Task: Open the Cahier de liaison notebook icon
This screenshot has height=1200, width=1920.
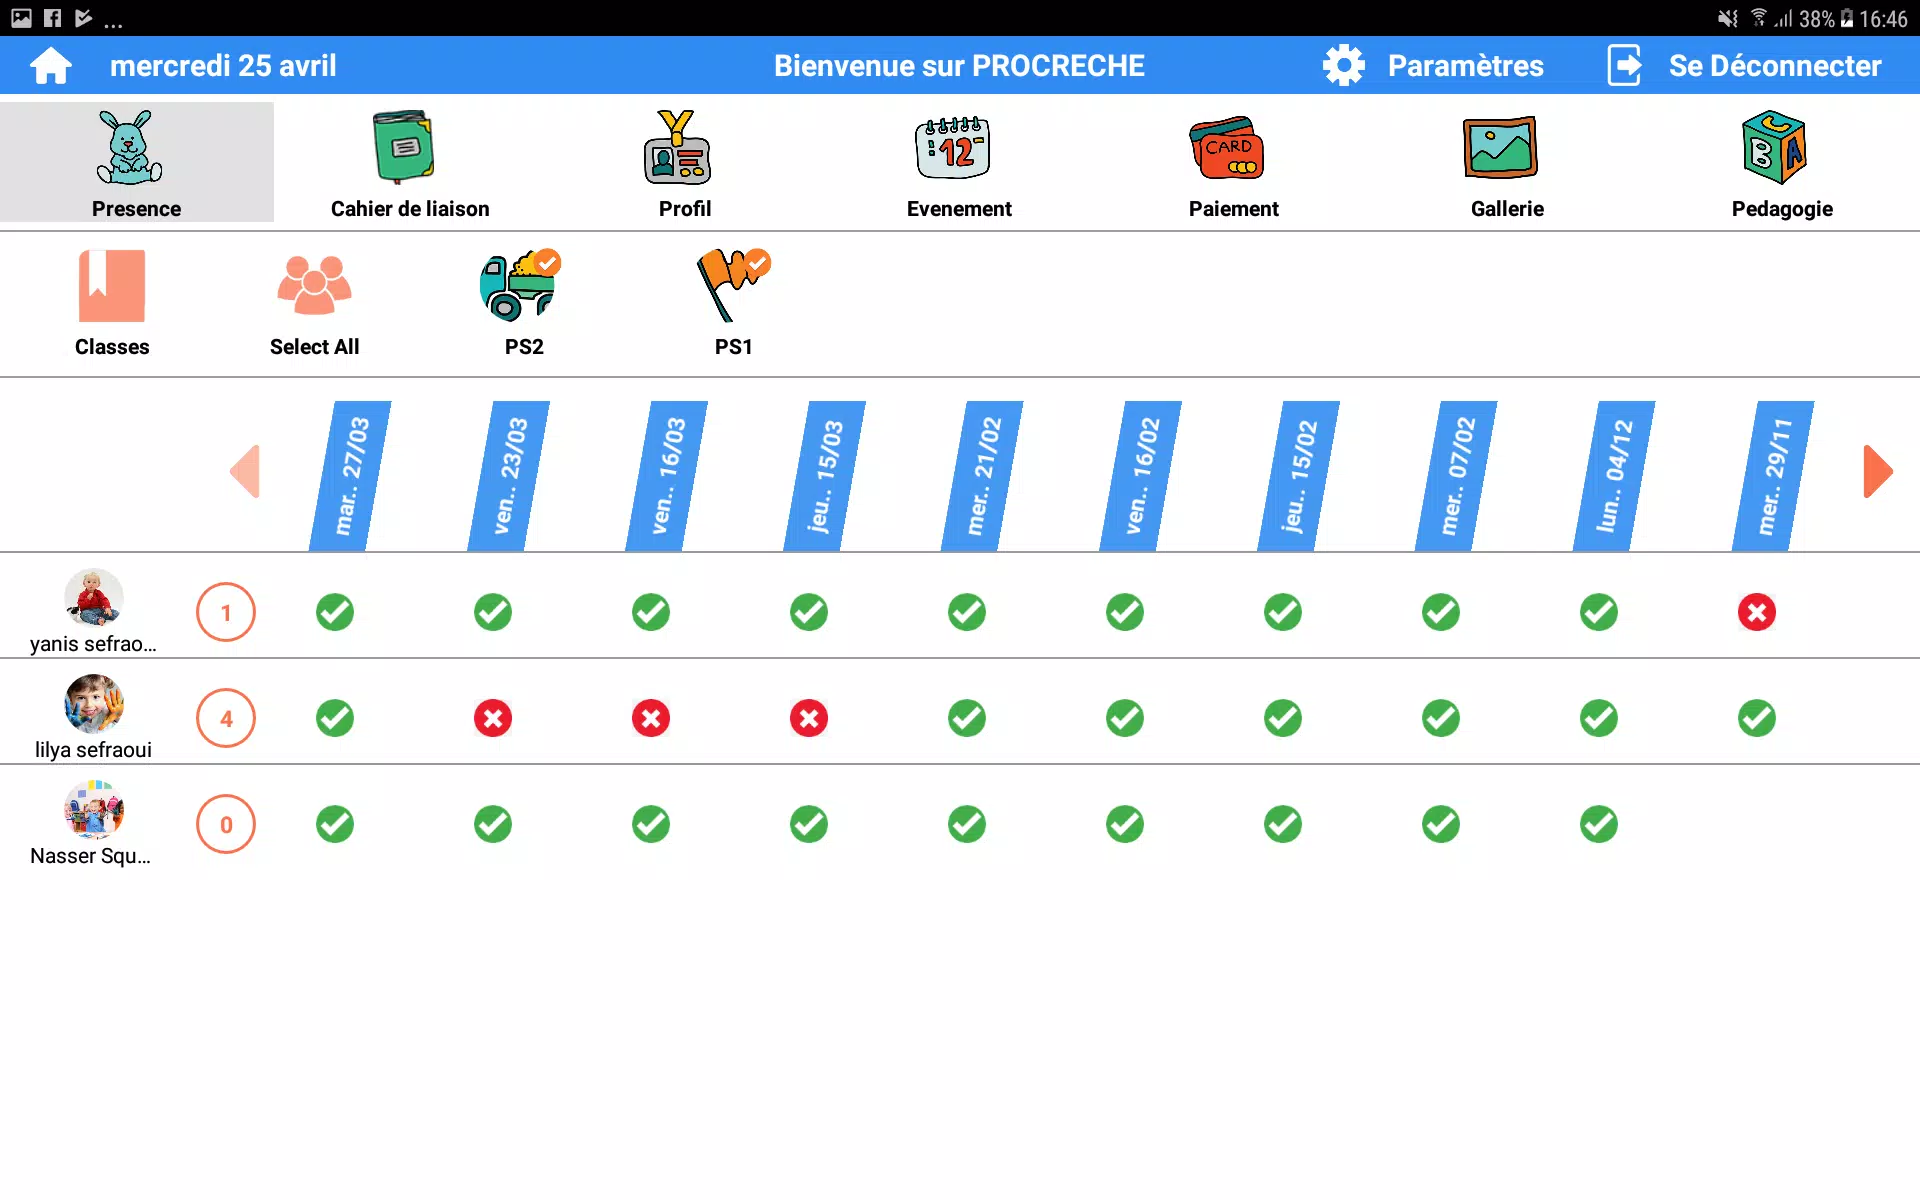Action: click(x=404, y=147)
